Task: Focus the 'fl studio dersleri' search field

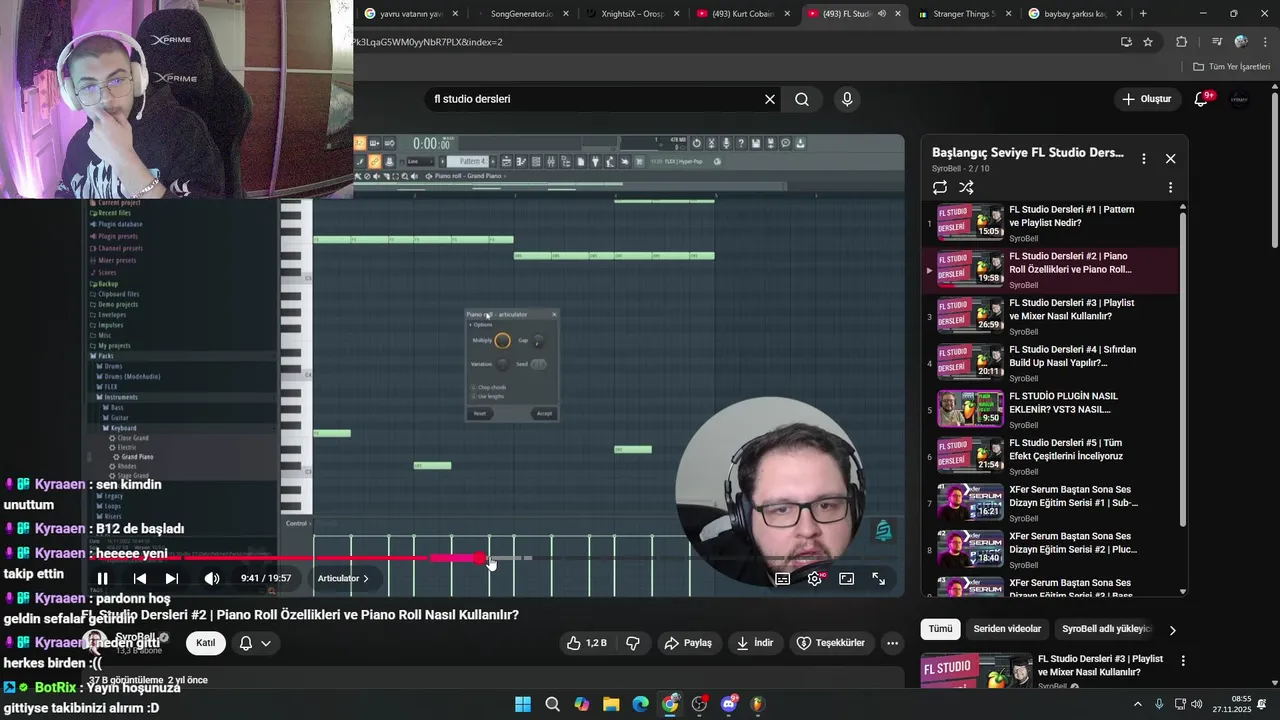Action: 595,99
